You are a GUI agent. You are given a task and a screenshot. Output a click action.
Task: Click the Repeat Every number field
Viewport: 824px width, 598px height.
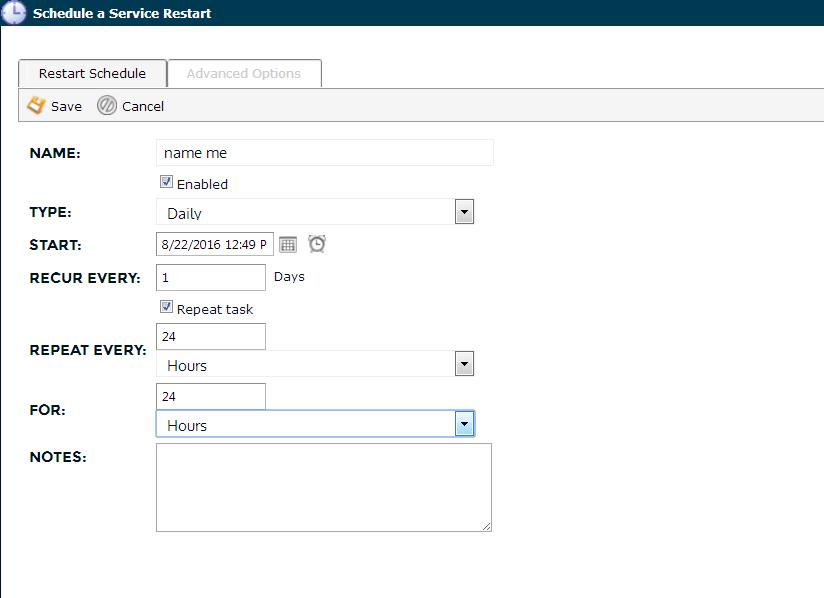point(211,336)
